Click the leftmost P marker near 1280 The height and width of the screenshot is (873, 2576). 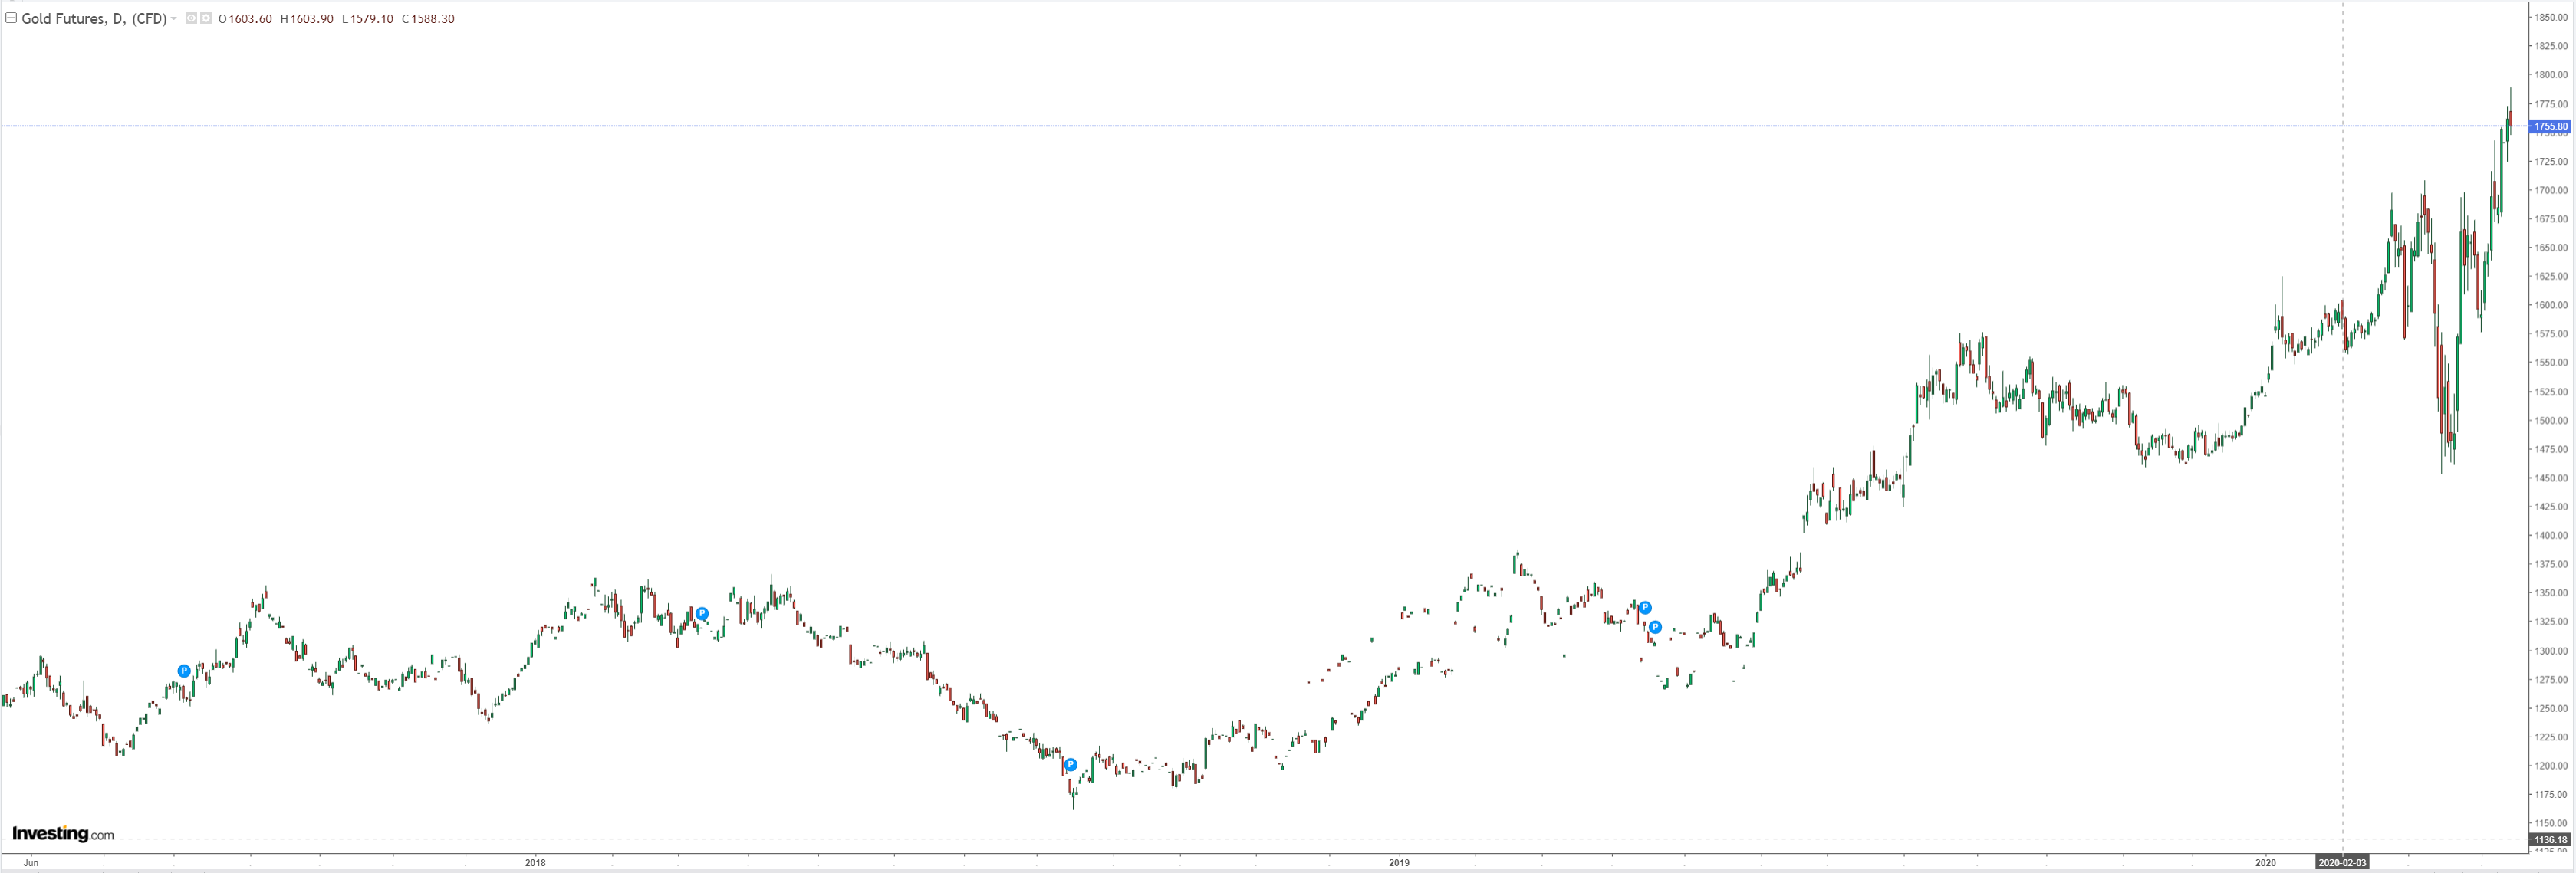[x=184, y=671]
